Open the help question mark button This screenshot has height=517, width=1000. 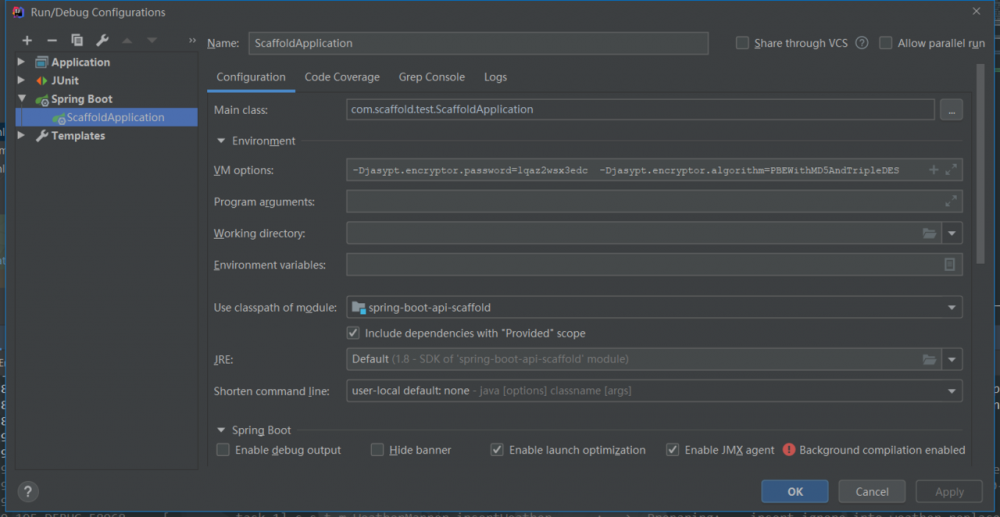click(28, 491)
